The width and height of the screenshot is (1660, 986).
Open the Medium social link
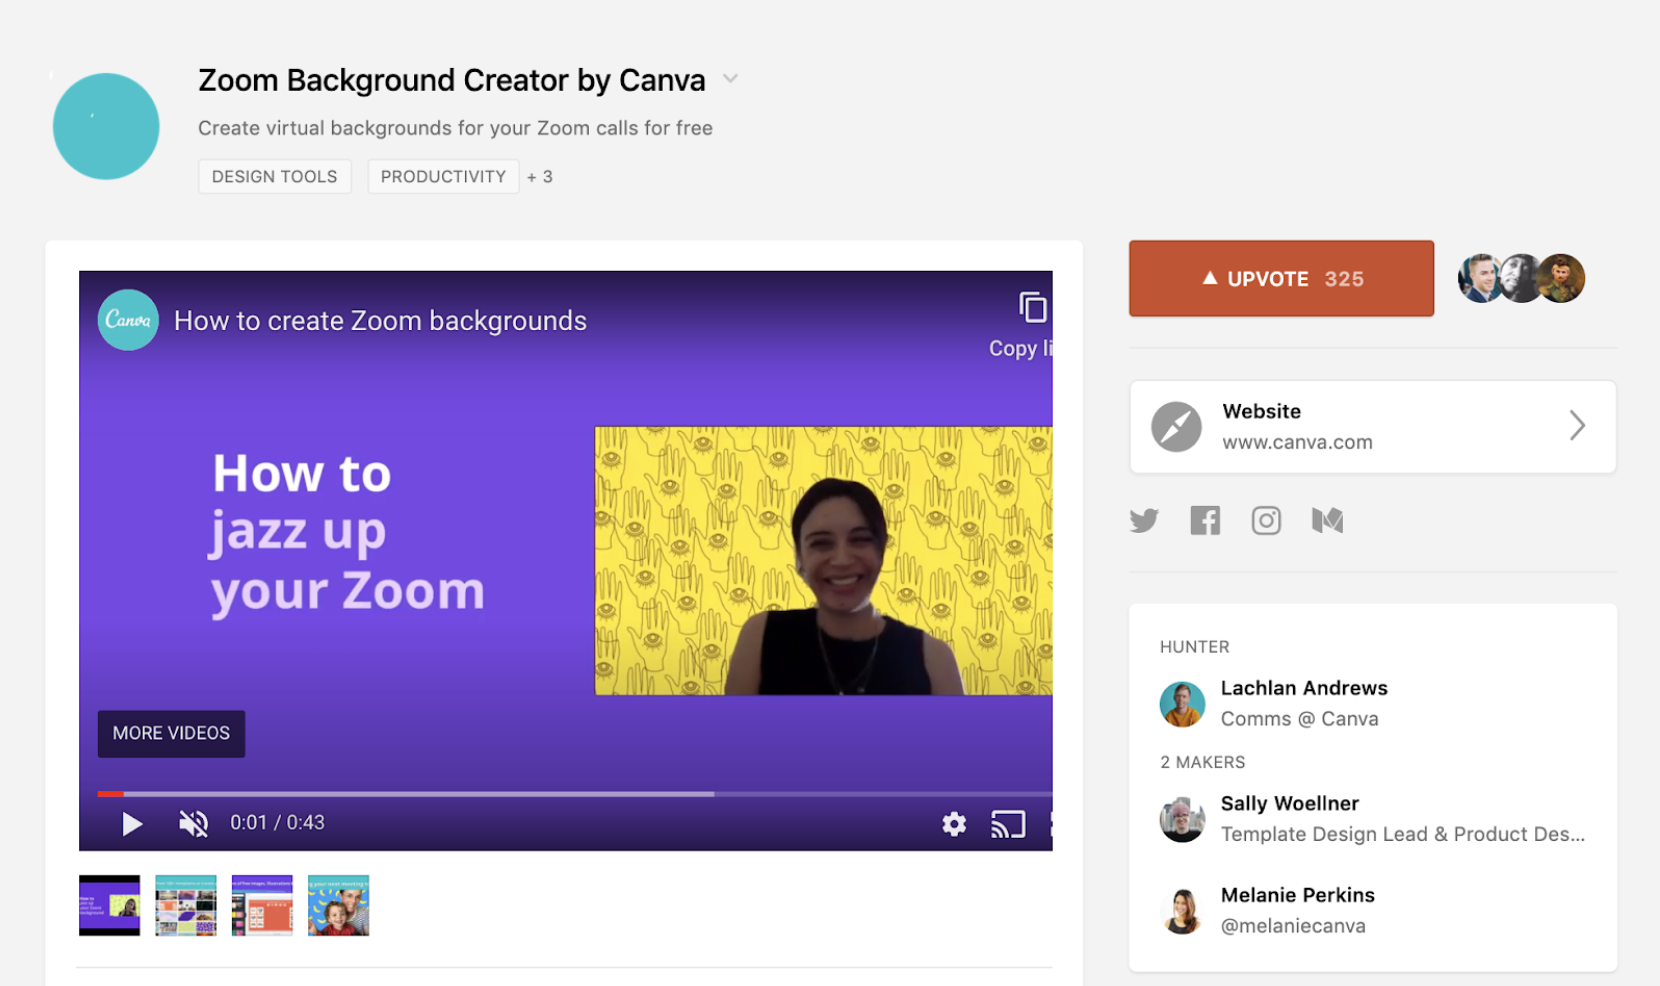1327,521
